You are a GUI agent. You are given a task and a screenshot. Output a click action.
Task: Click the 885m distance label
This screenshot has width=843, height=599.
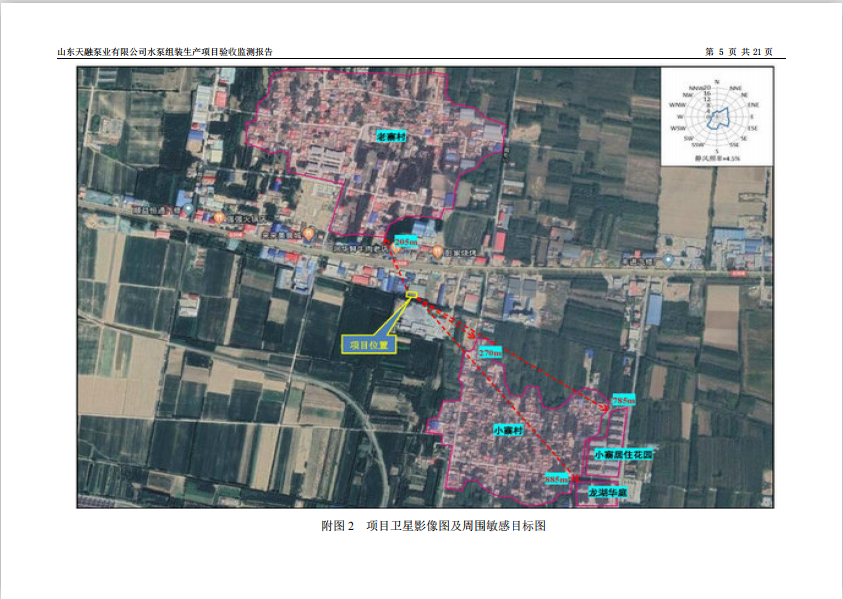point(556,479)
